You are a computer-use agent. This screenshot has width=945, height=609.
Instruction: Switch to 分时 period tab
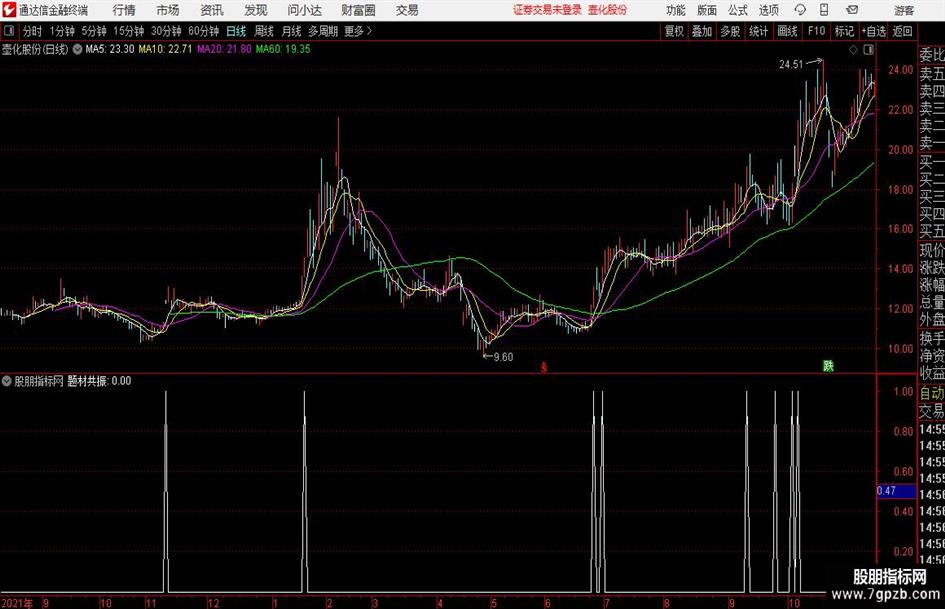(33, 31)
